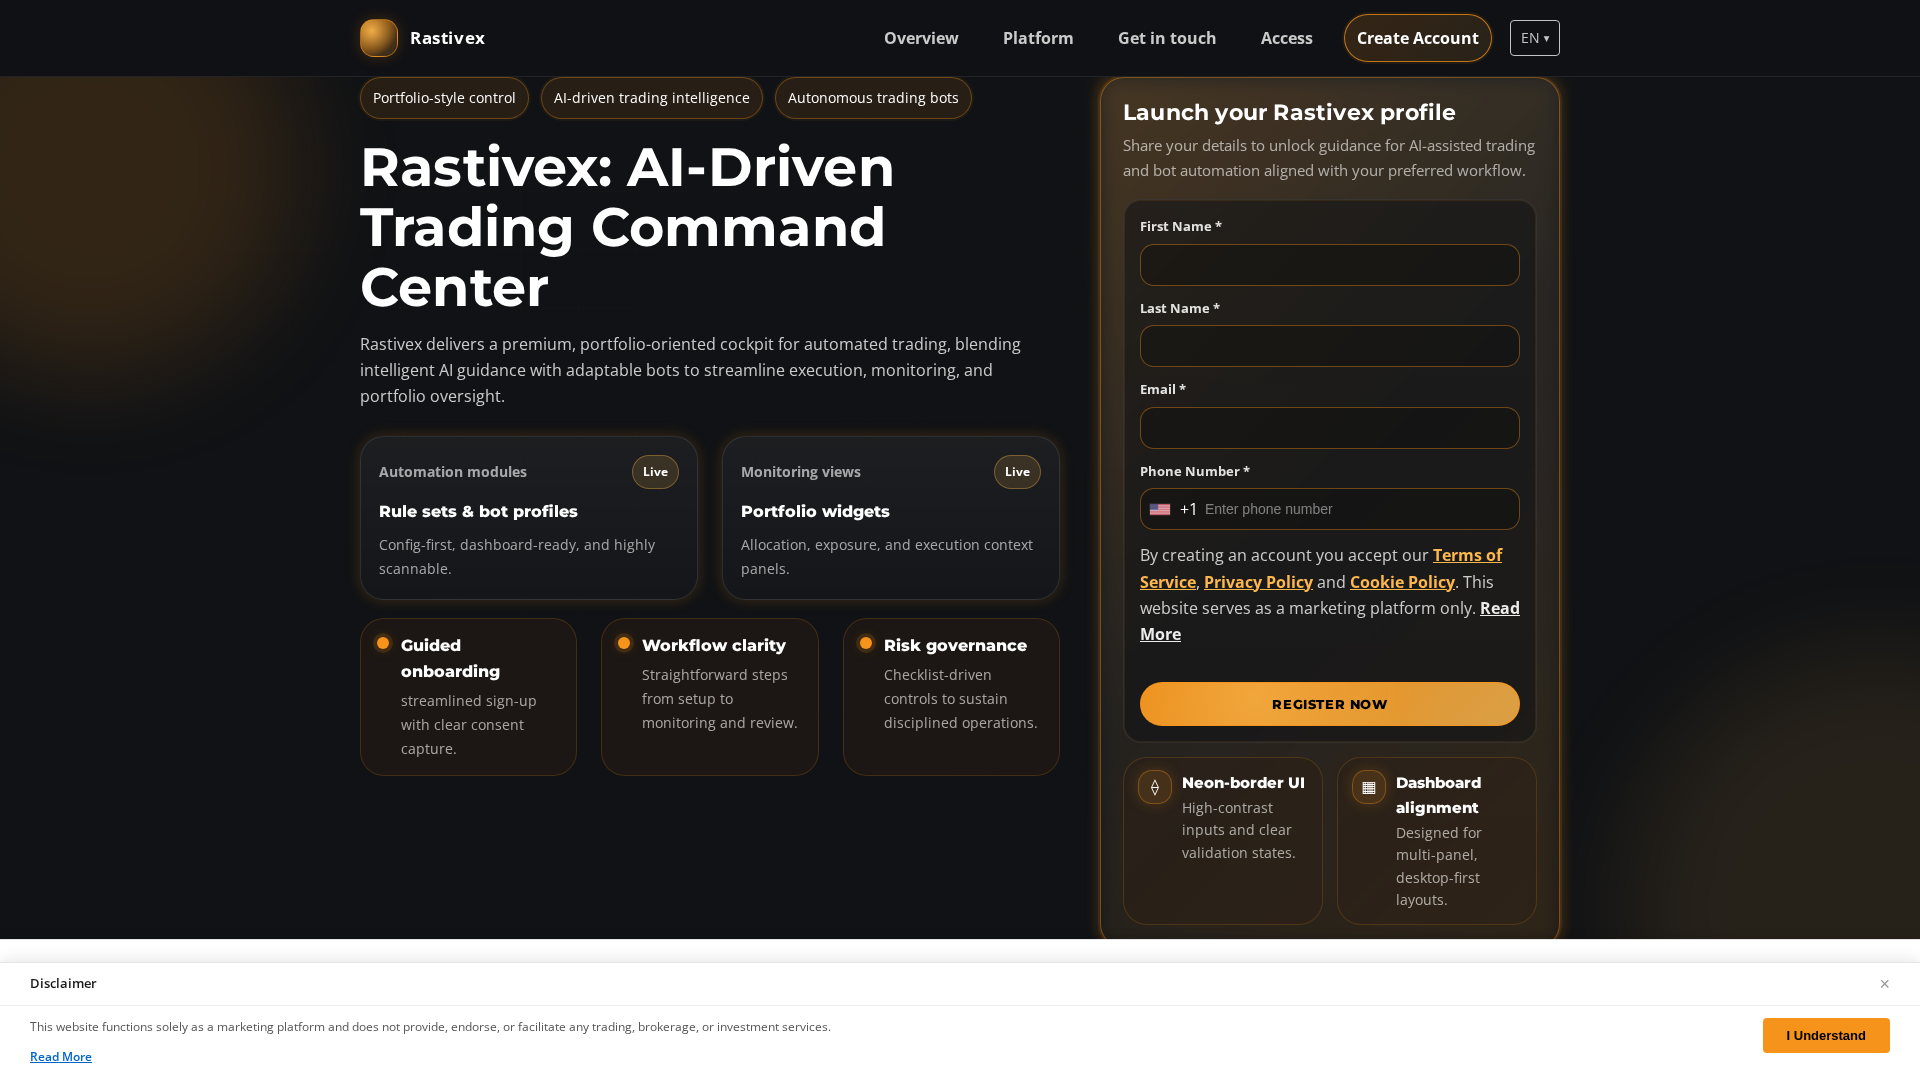Click the Disclaimer title text
1920x1080 pixels.
coord(63,984)
